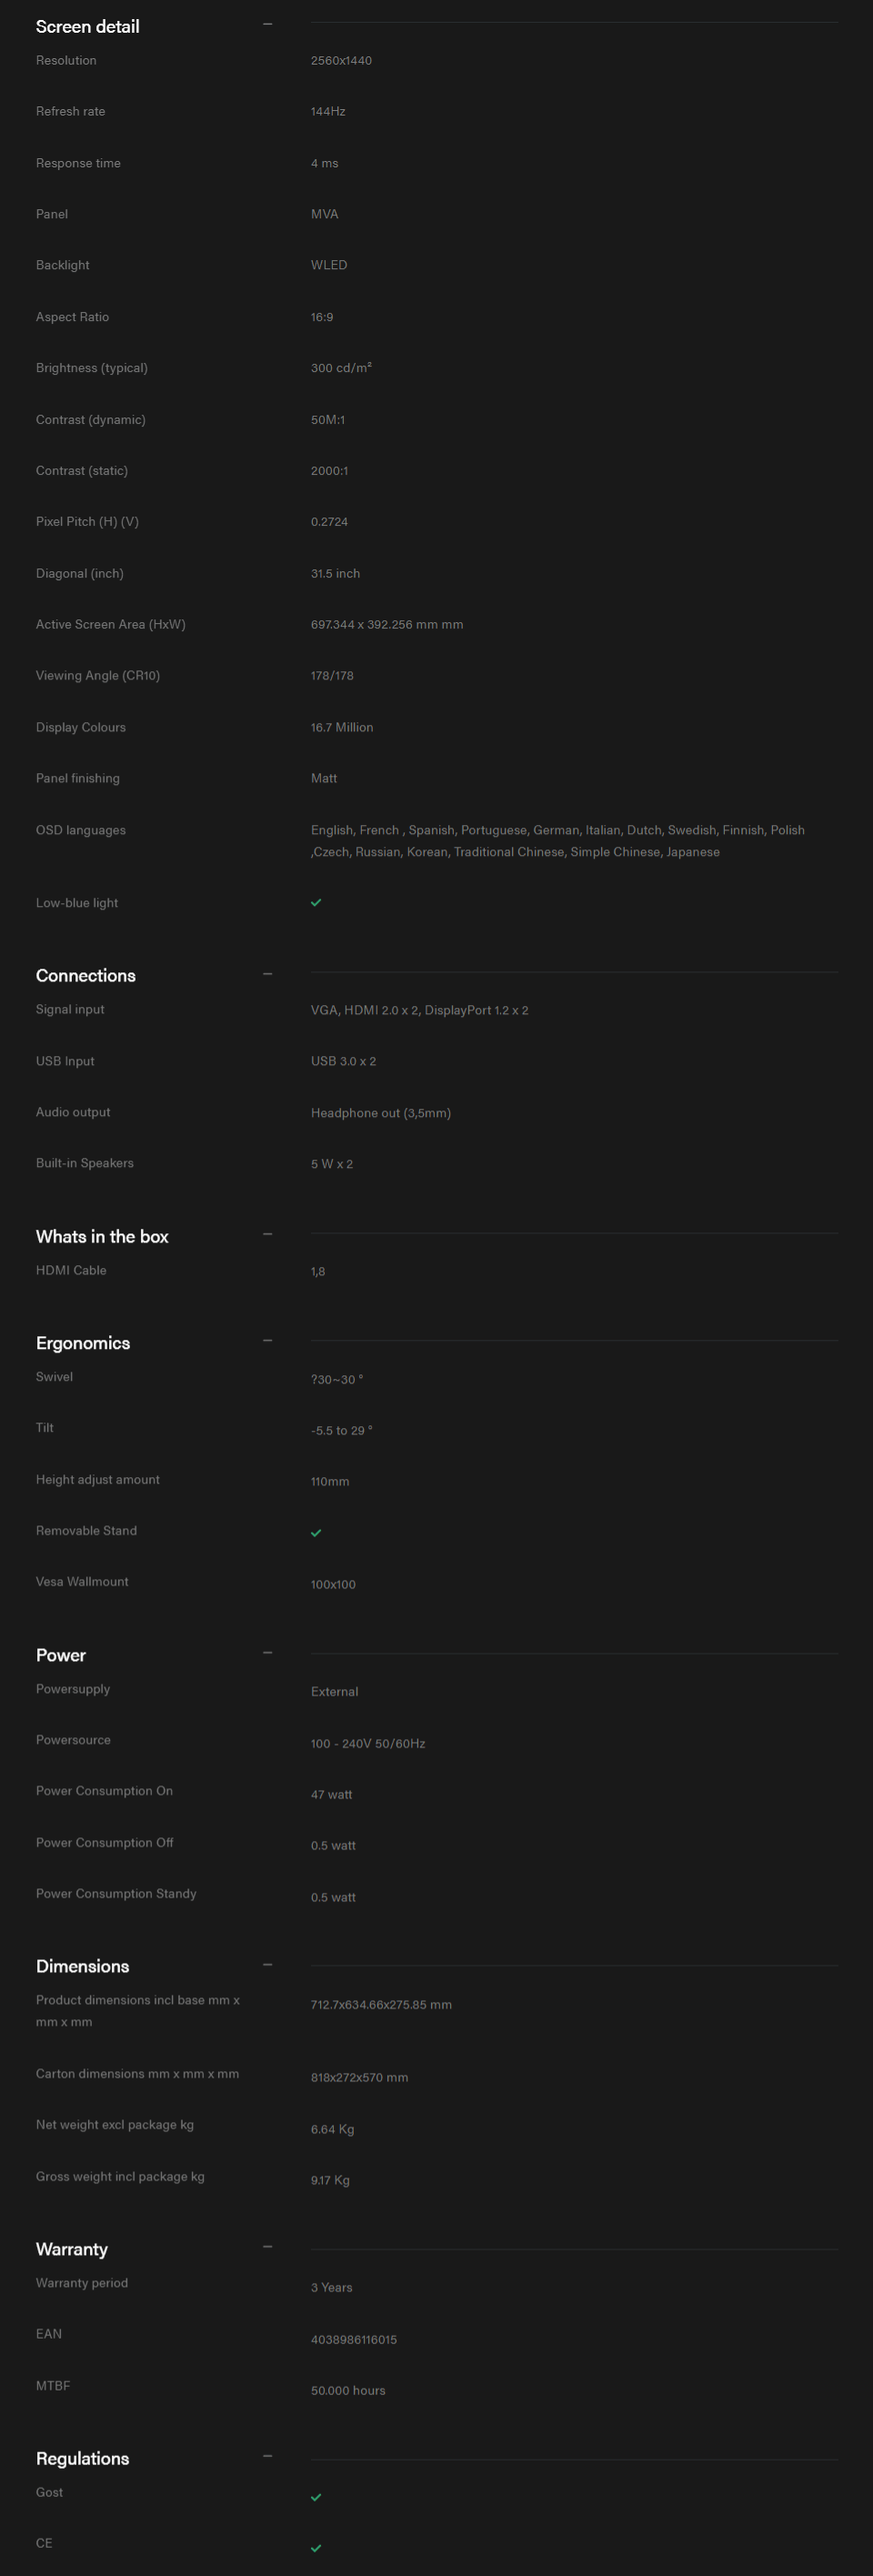The width and height of the screenshot is (873, 2576).
Task: Click the Screen detail heading
Action: [x=88, y=27]
